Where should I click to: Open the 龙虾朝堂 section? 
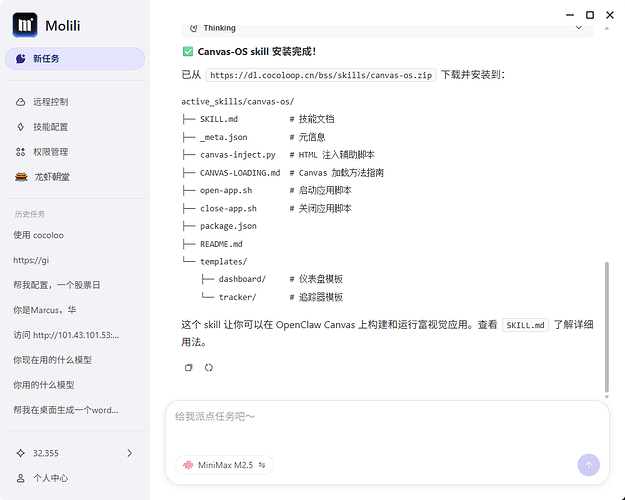click(50, 177)
